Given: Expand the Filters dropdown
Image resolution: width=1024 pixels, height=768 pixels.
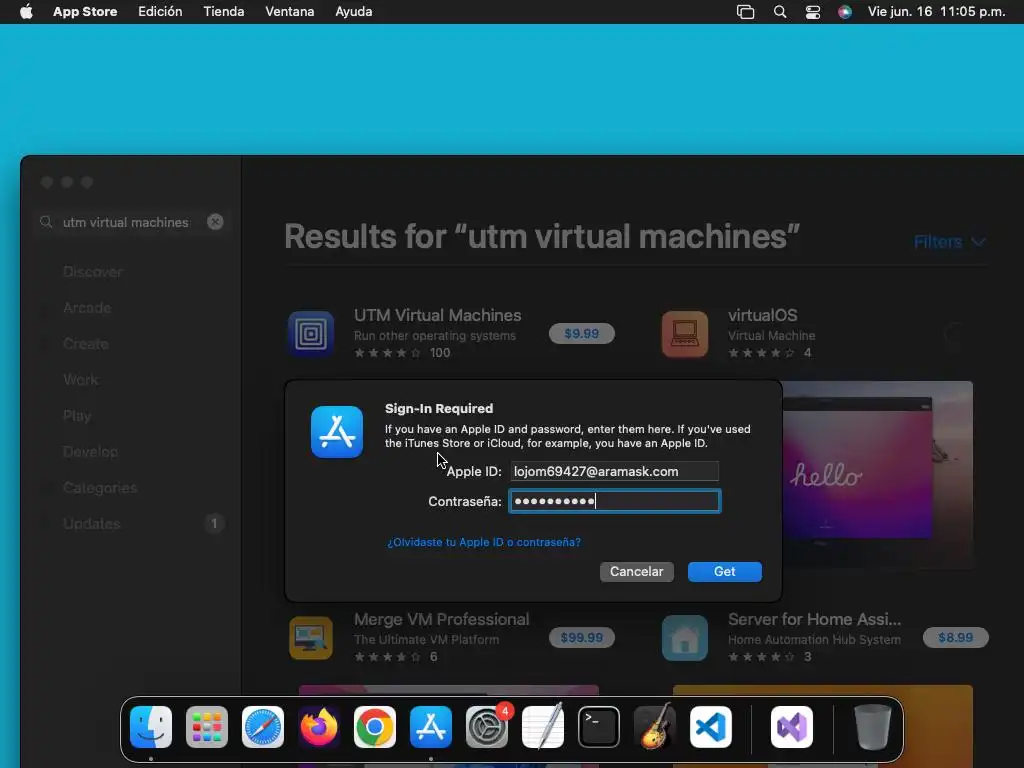Looking at the screenshot, I should pyautogui.click(x=949, y=242).
